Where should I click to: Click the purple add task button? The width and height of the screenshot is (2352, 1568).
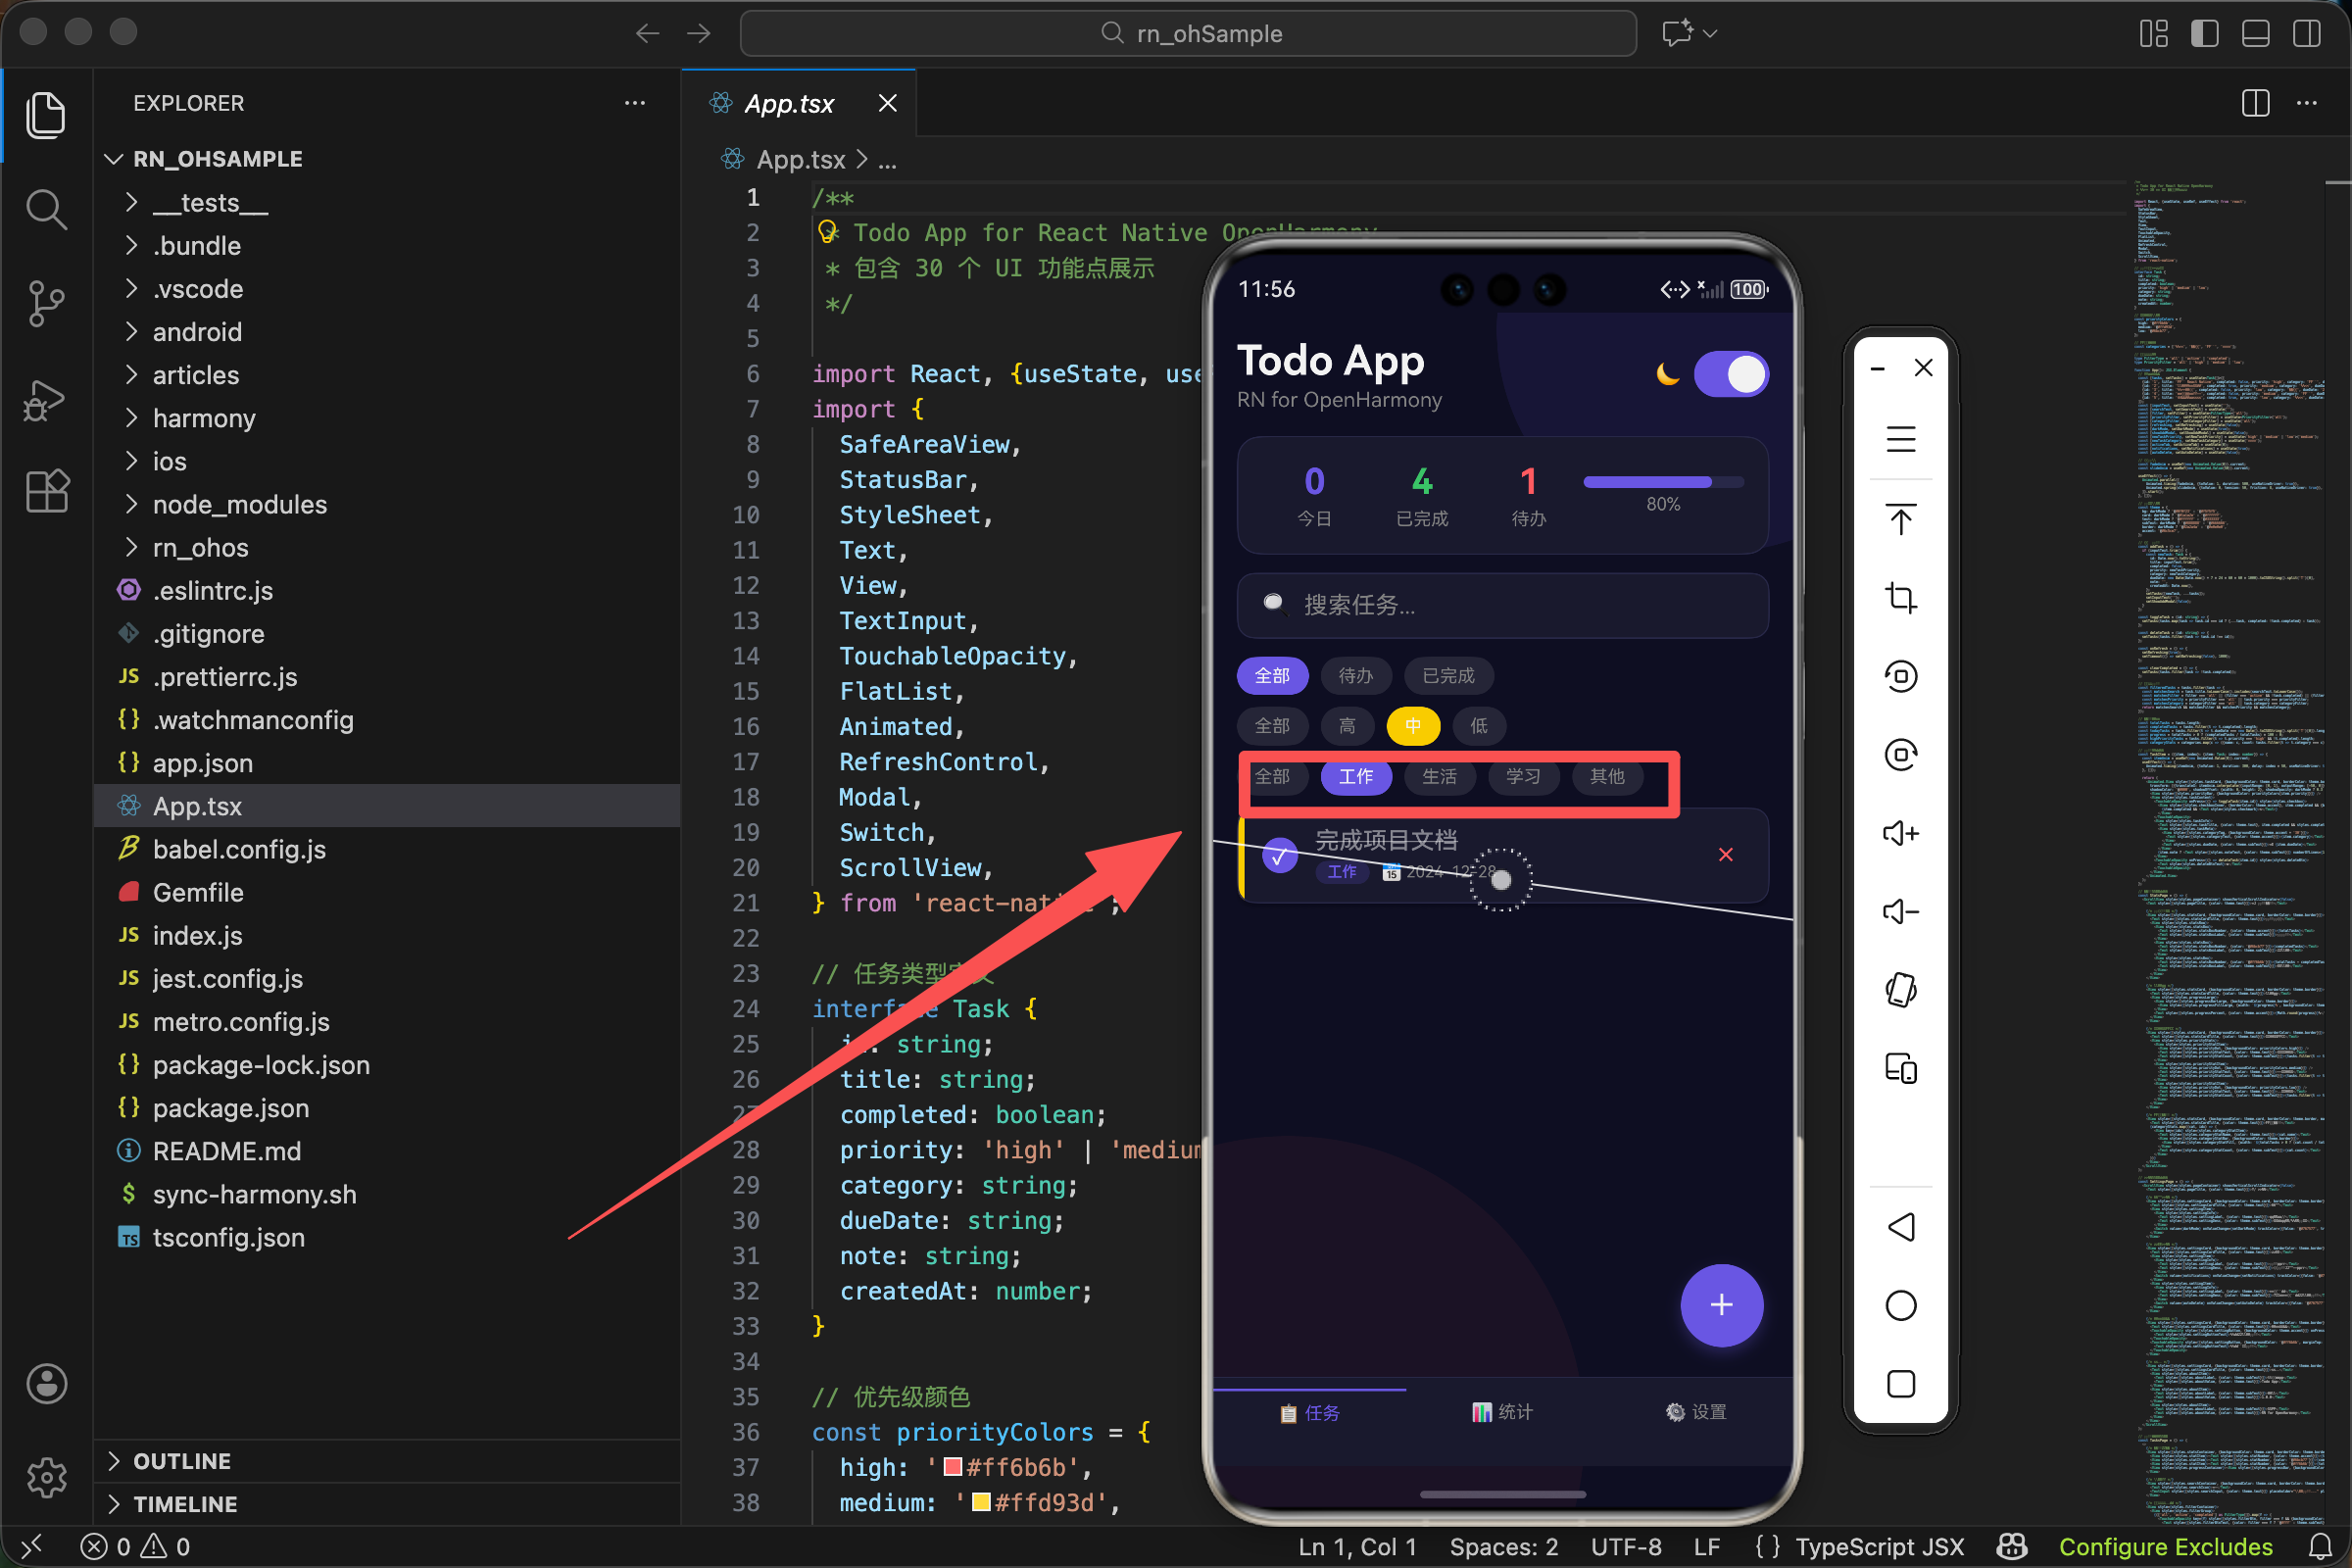tap(1720, 1304)
